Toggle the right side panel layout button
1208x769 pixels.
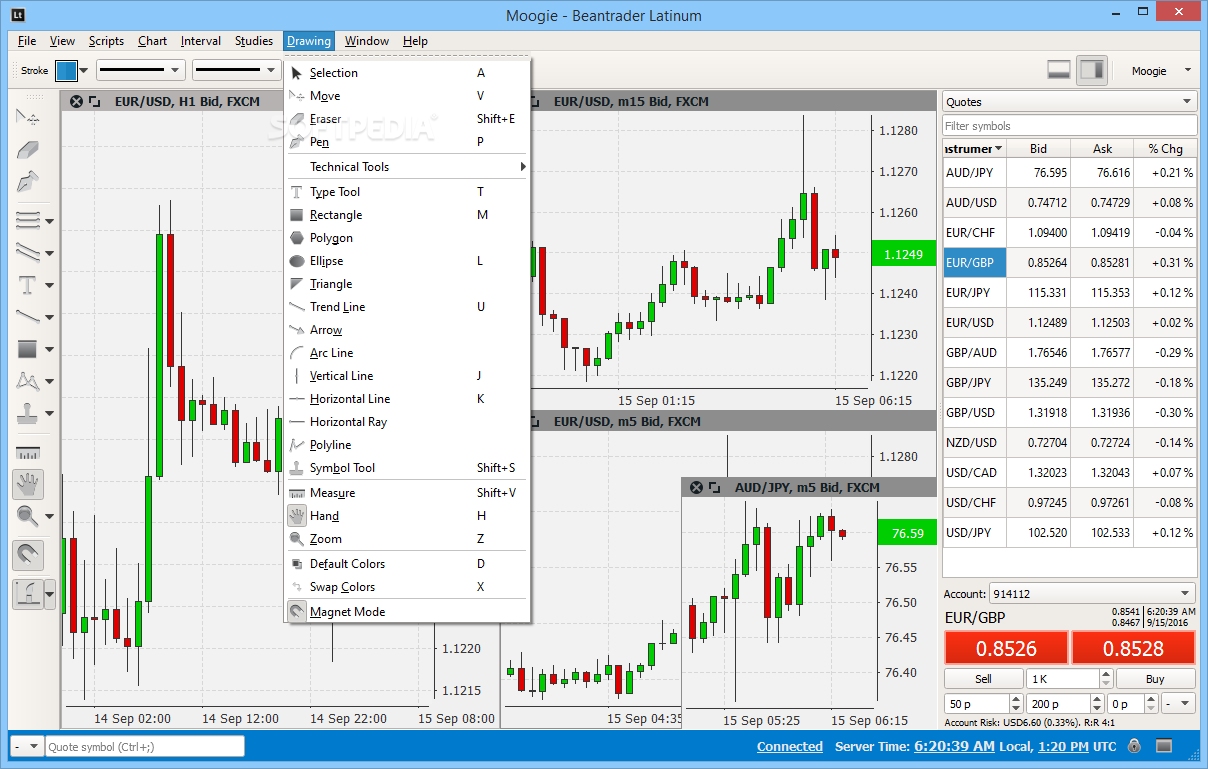pos(1092,70)
